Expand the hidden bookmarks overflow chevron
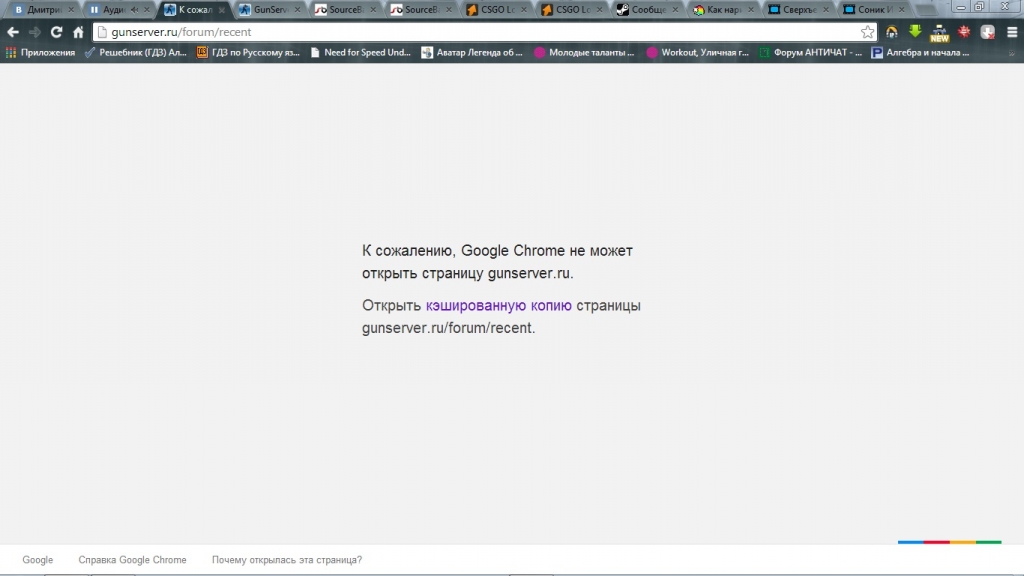Viewport: 1024px width, 576px height. point(1012,52)
